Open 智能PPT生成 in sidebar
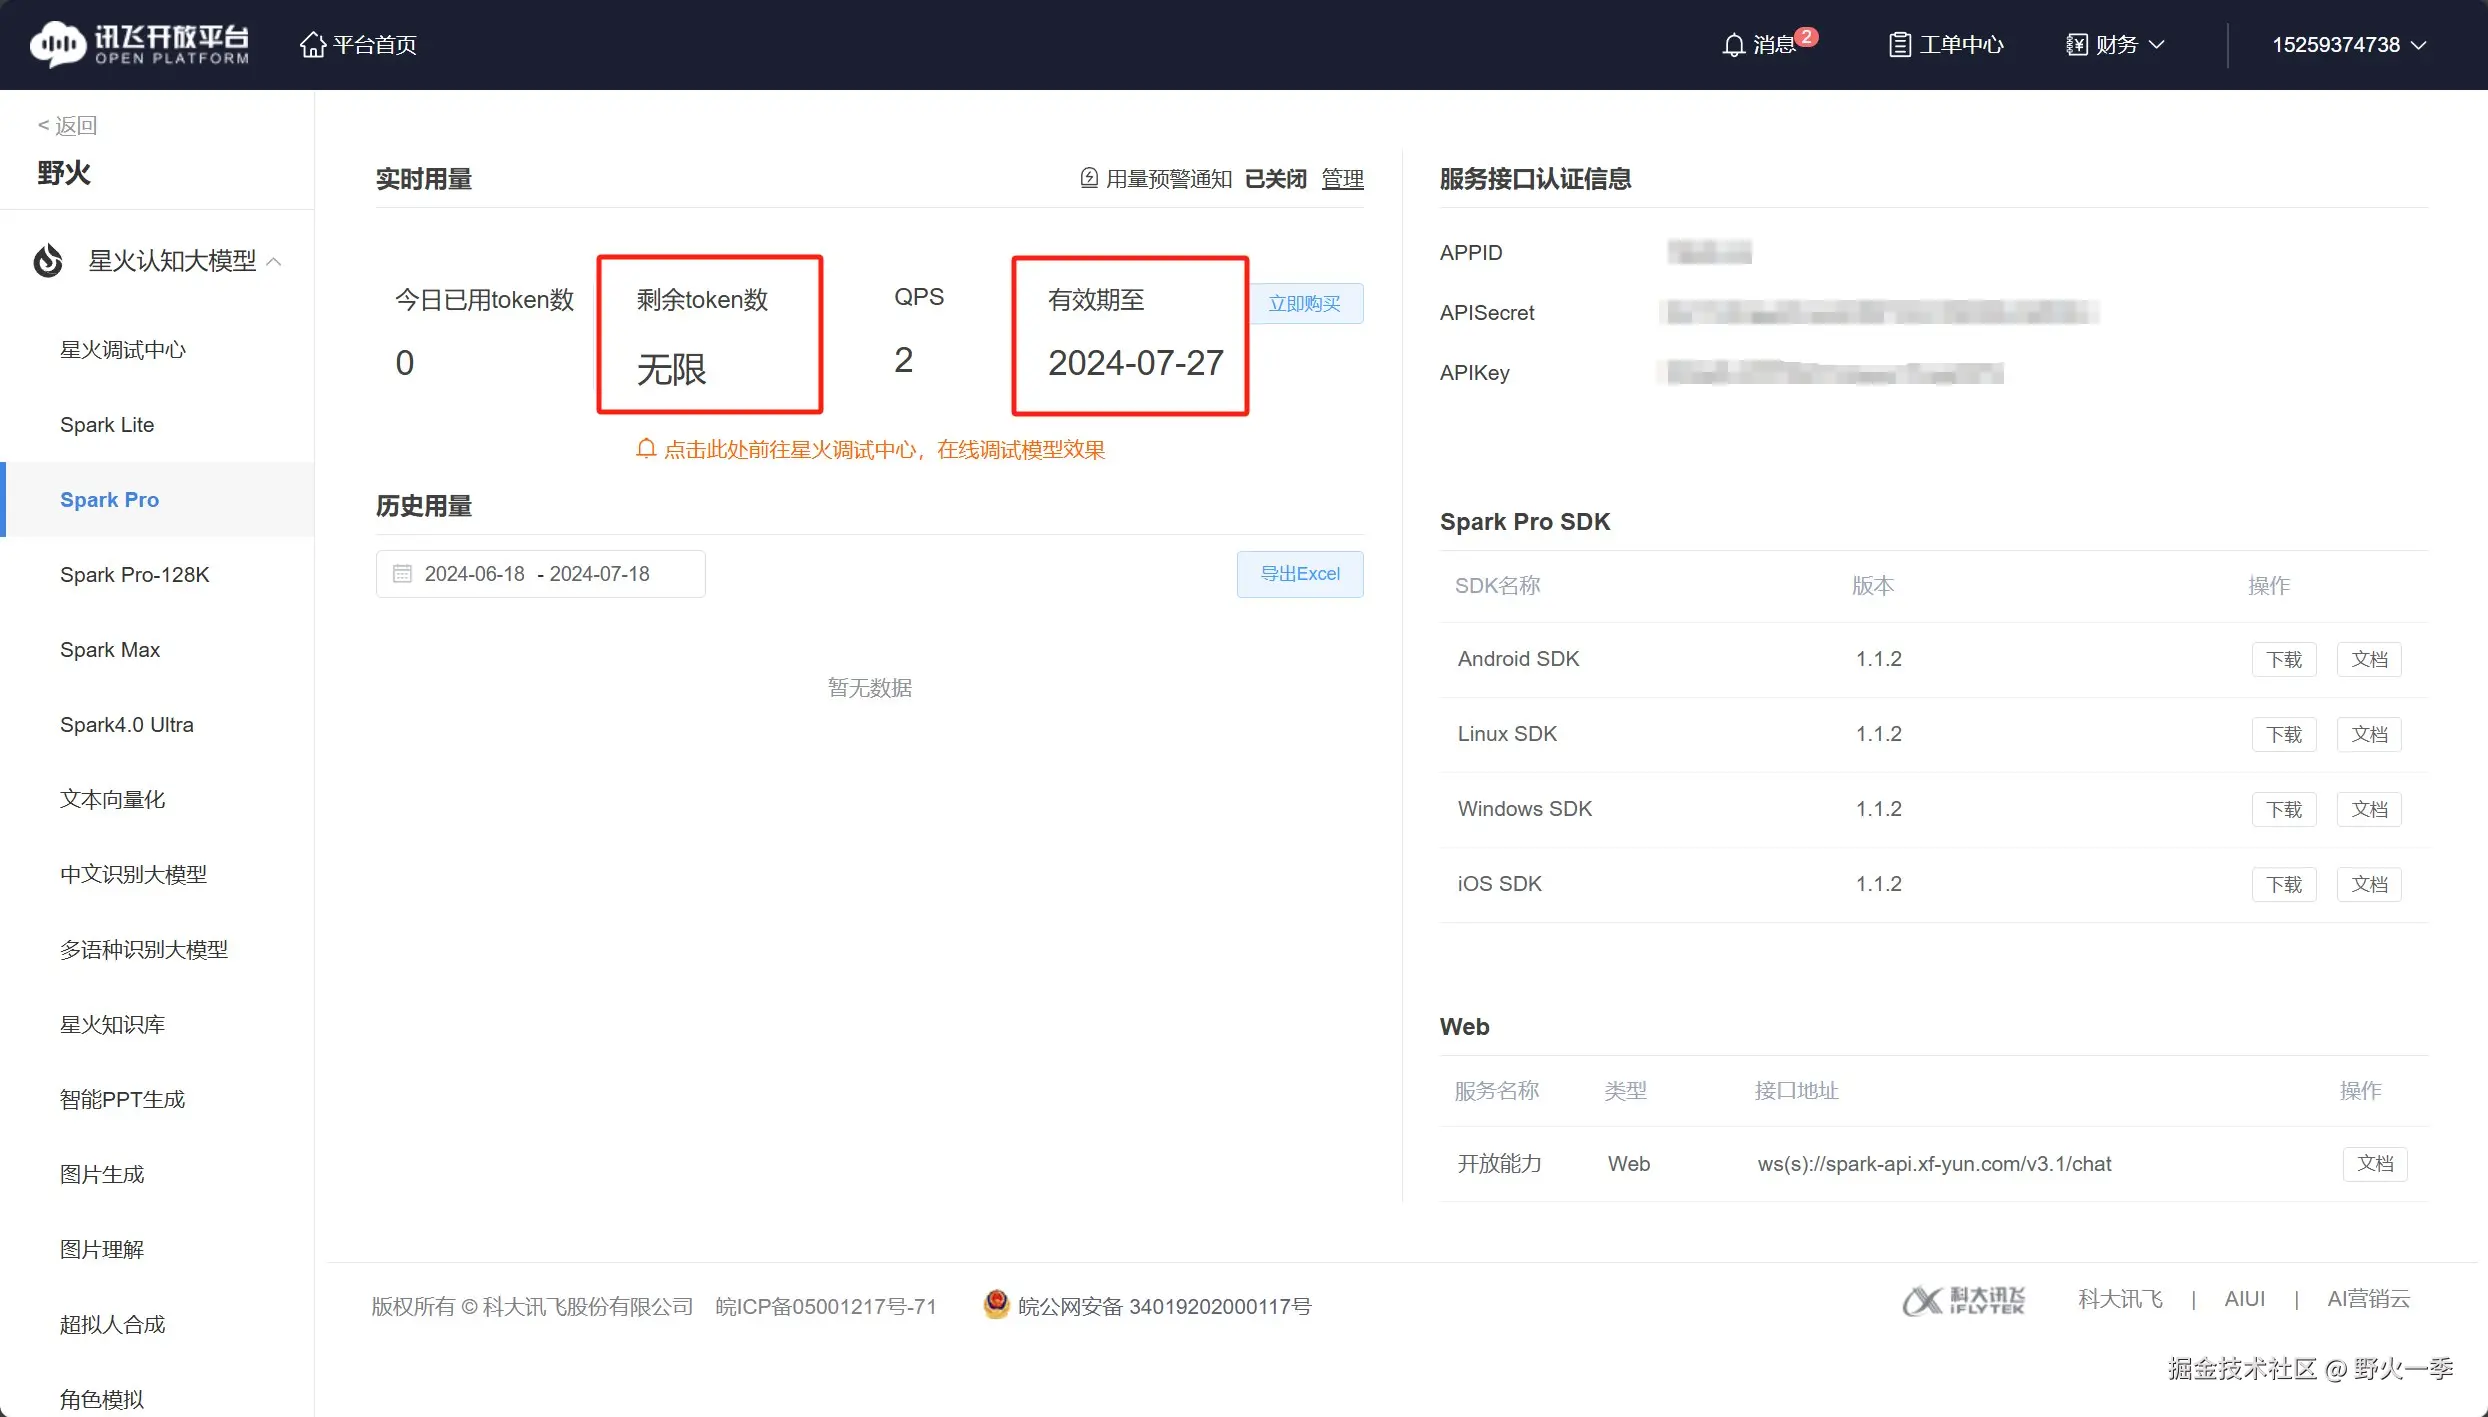This screenshot has width=2488, height=1417. (123, 1100)
